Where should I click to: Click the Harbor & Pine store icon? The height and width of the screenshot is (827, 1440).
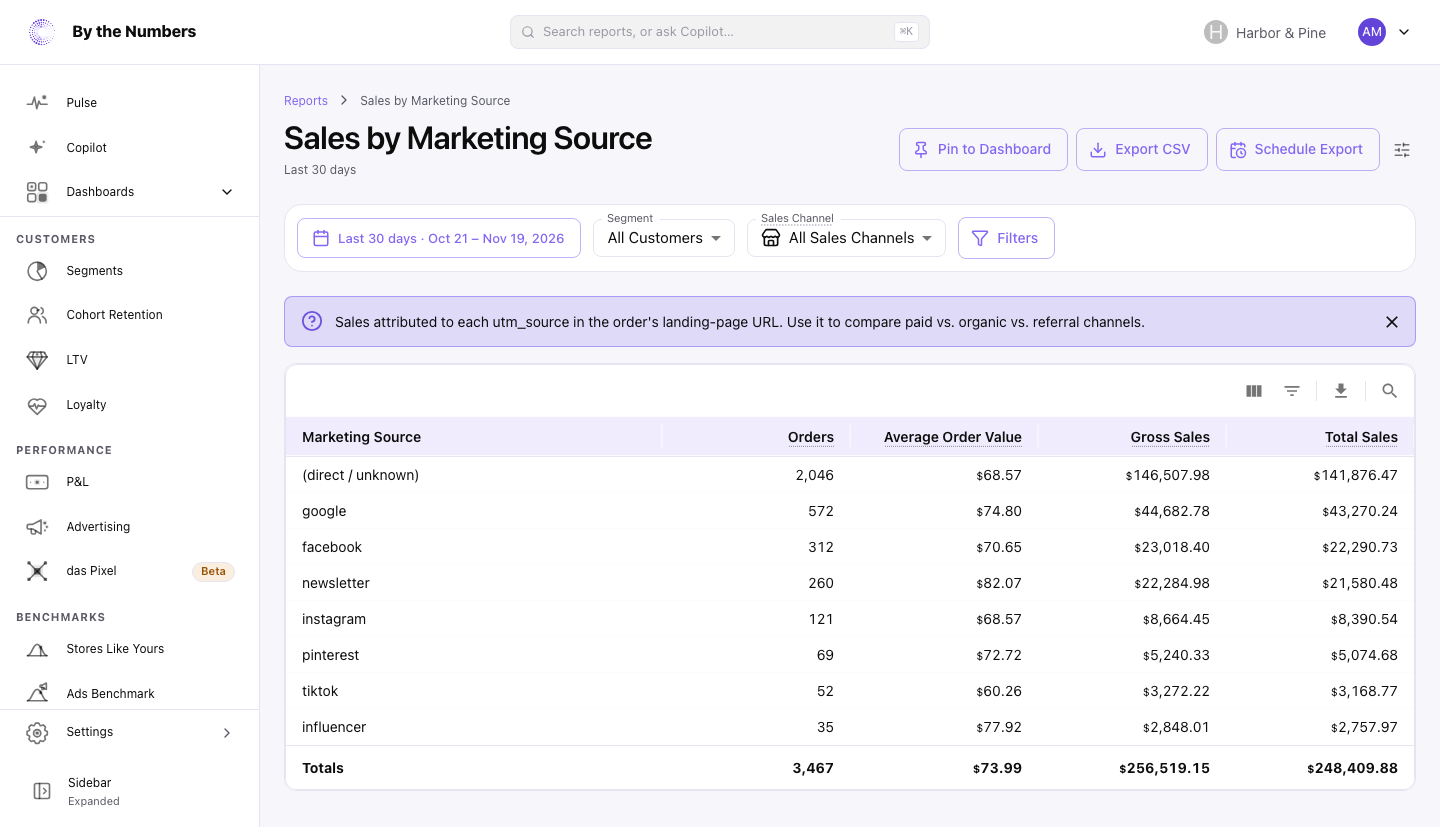point(1215,32)
